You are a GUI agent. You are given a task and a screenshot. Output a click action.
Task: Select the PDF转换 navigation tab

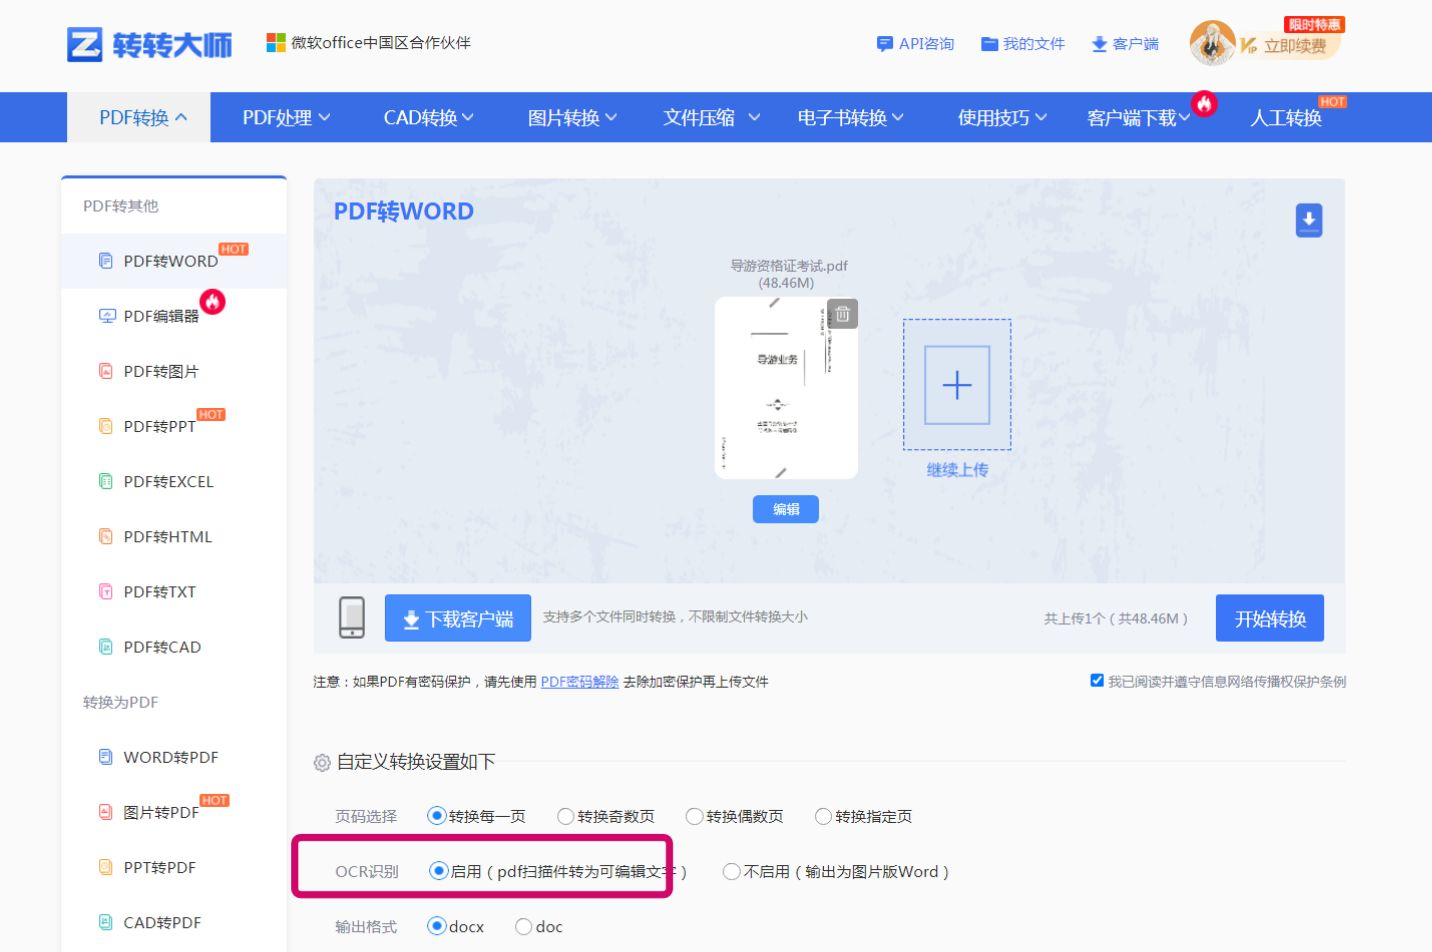point(138,117)
